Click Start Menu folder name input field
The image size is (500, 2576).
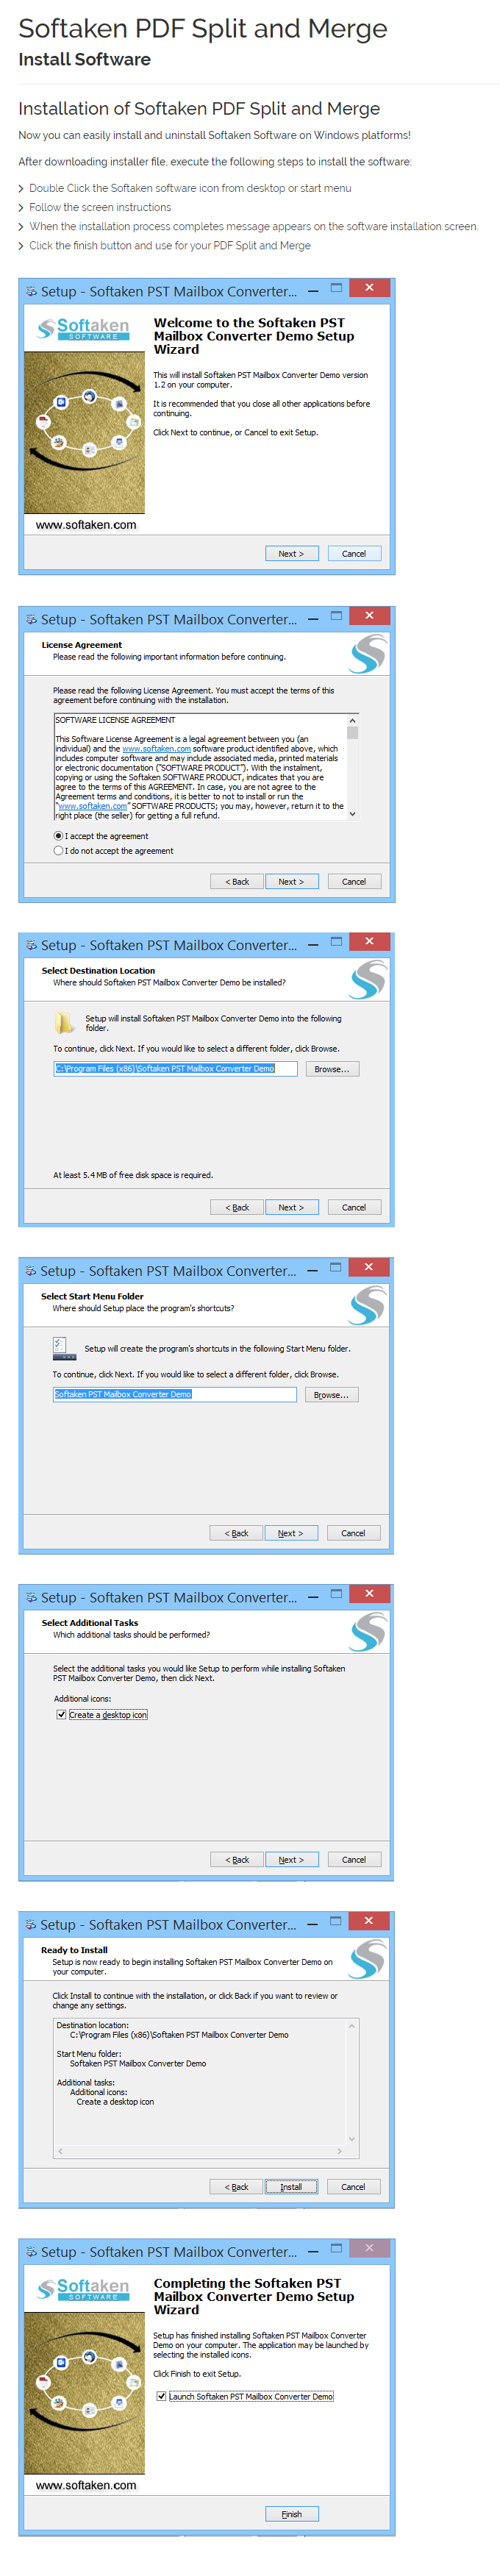click(175, 1394)
